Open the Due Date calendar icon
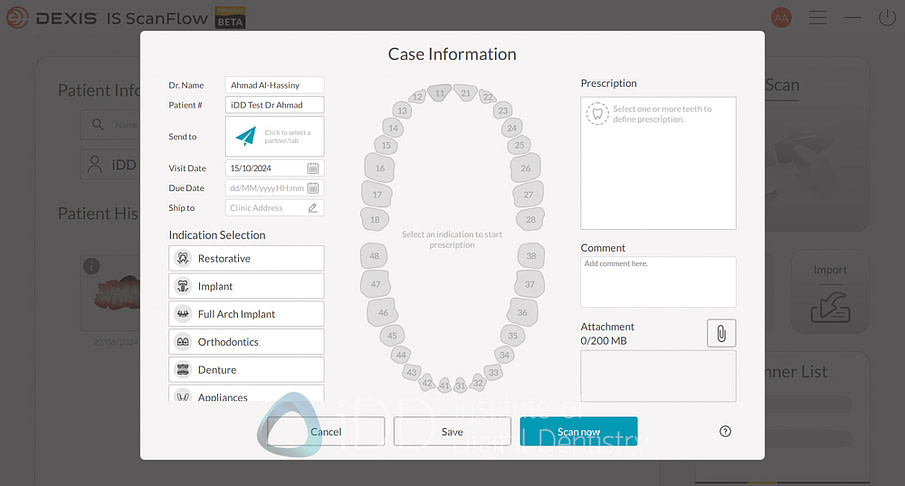 (x=313, y=188)
